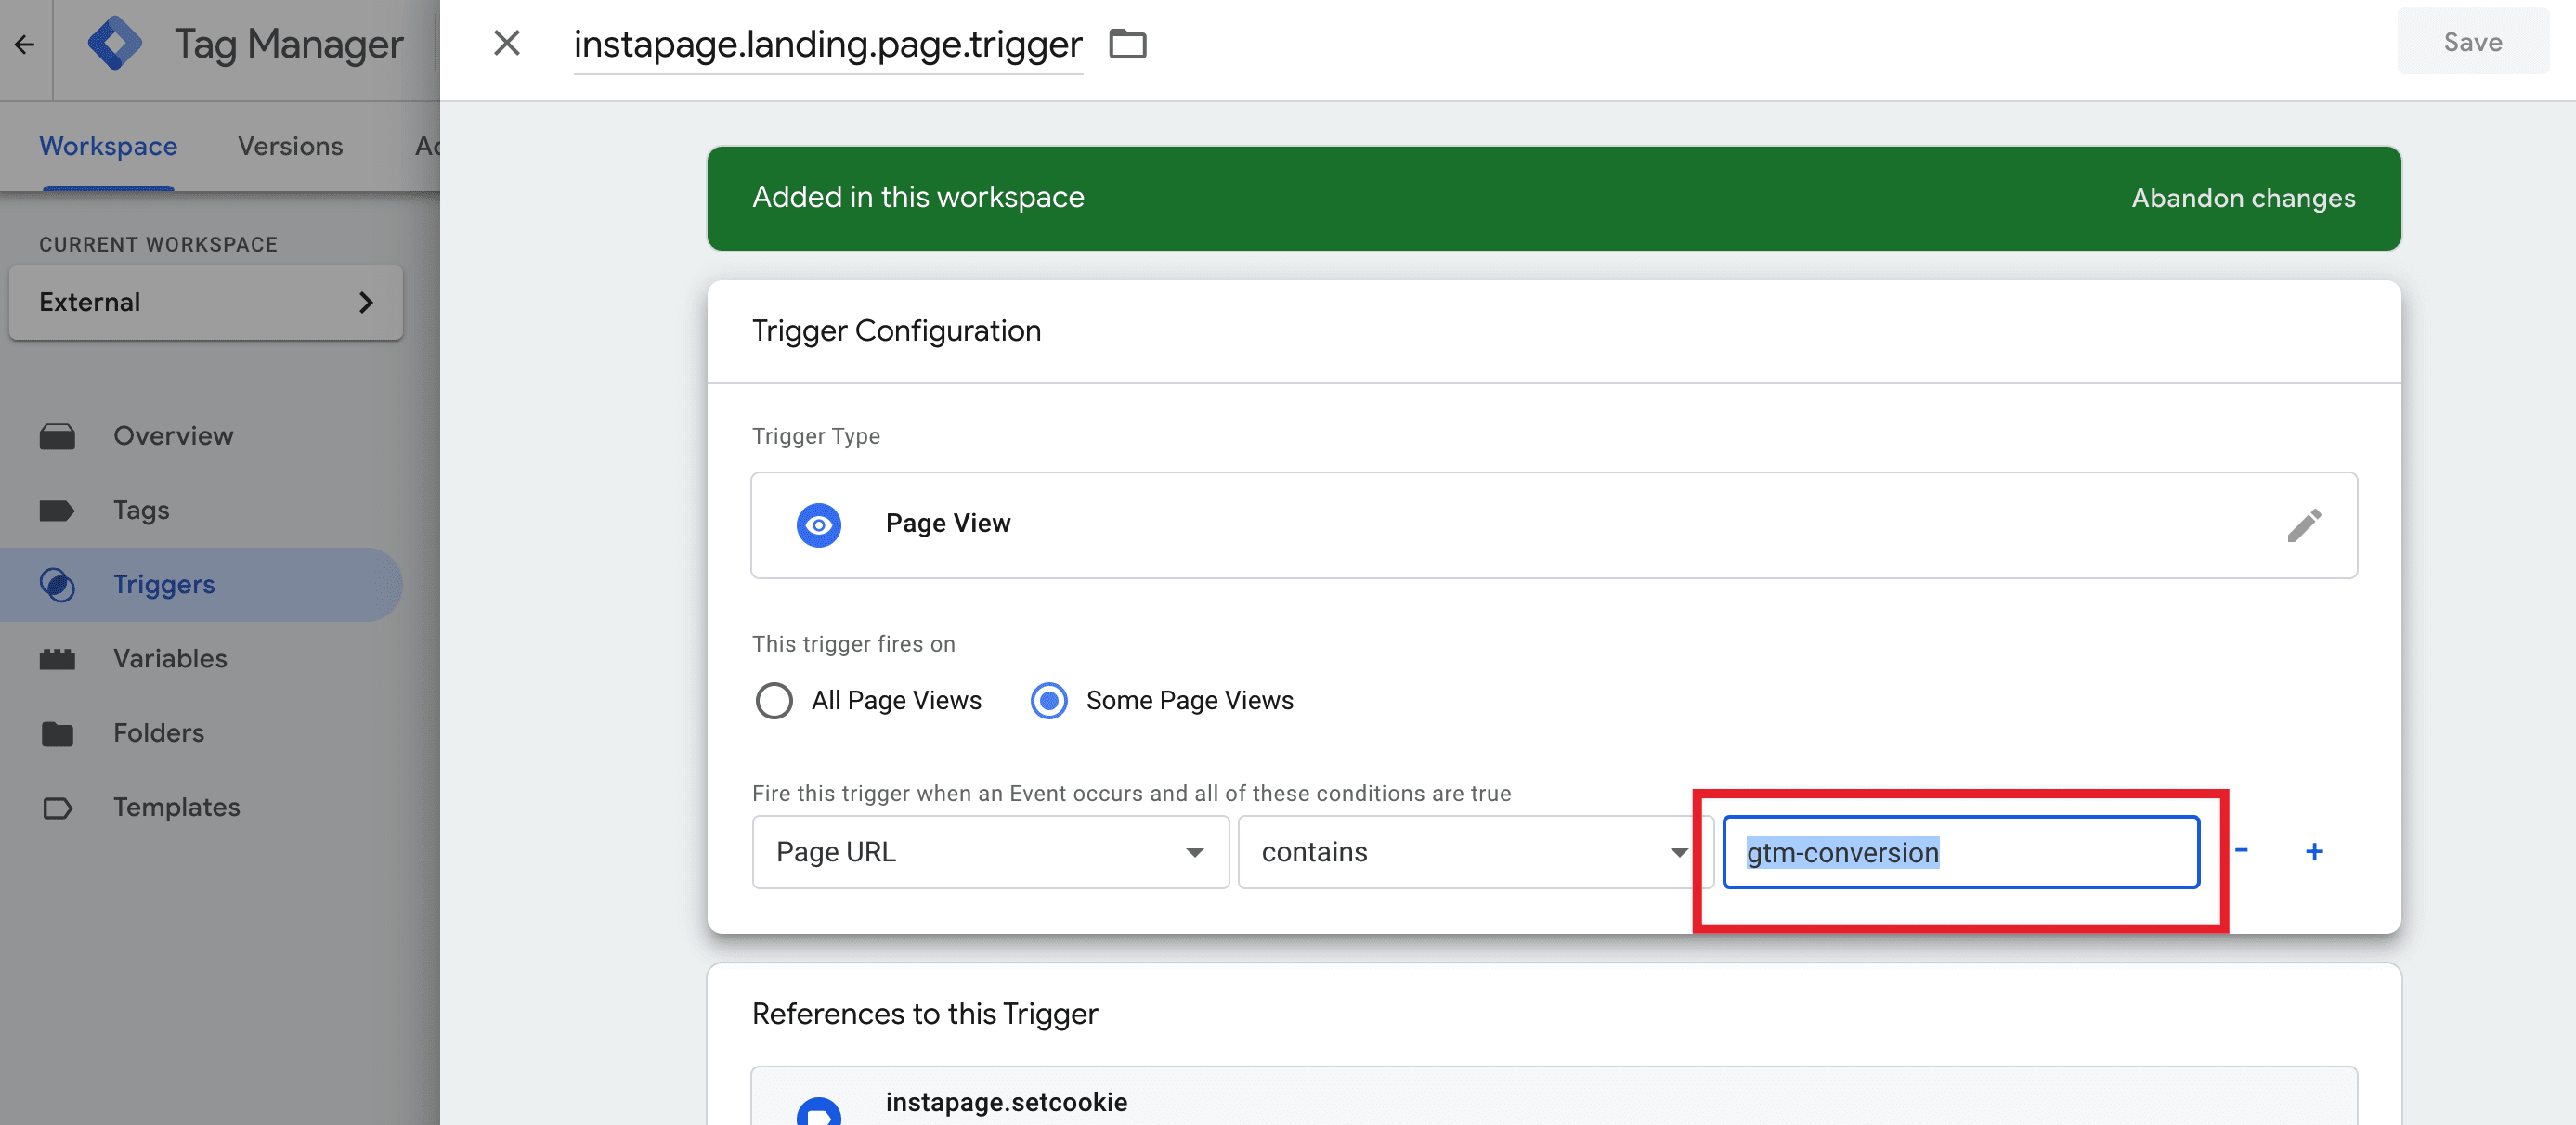Image resolution: width=2576 pixels, height=1125 pixels.
Task: Click the Folders sidebar icon
Action: point(57,734)
